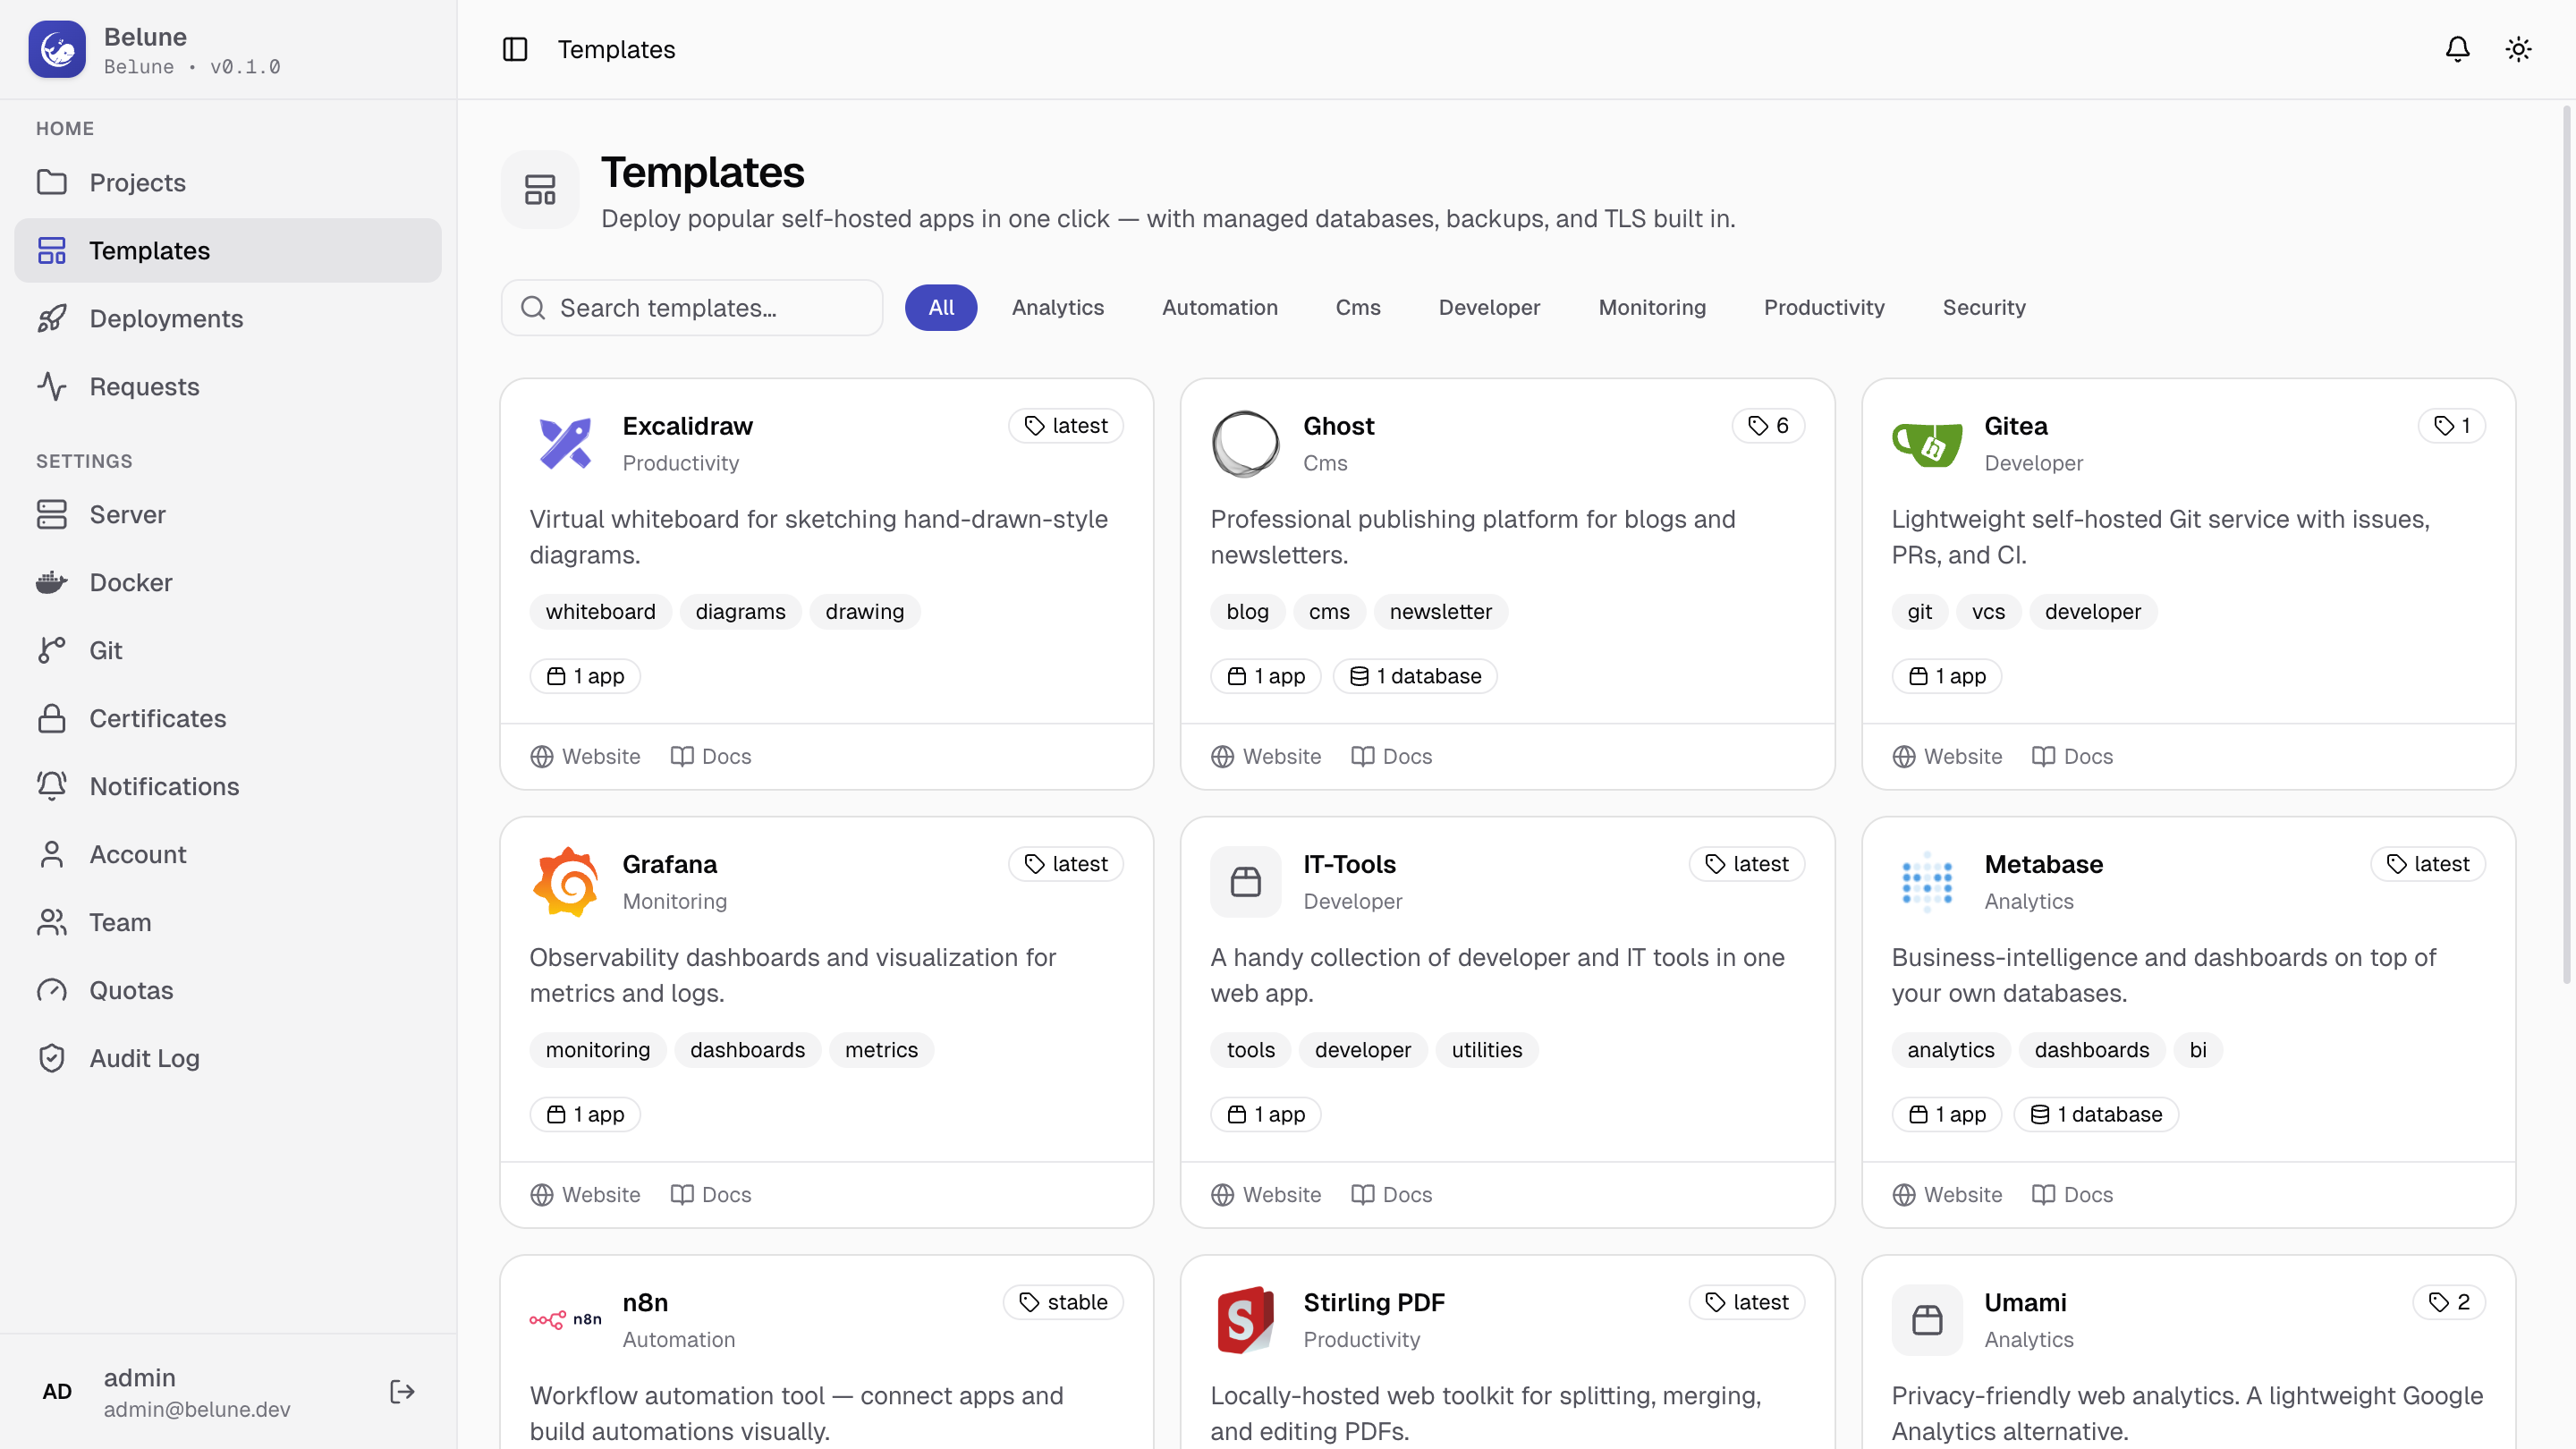This screenshot has height=1449, width=2576.
Task: Click the padlock icon for Certificates
Action: (x=52, y=718)
